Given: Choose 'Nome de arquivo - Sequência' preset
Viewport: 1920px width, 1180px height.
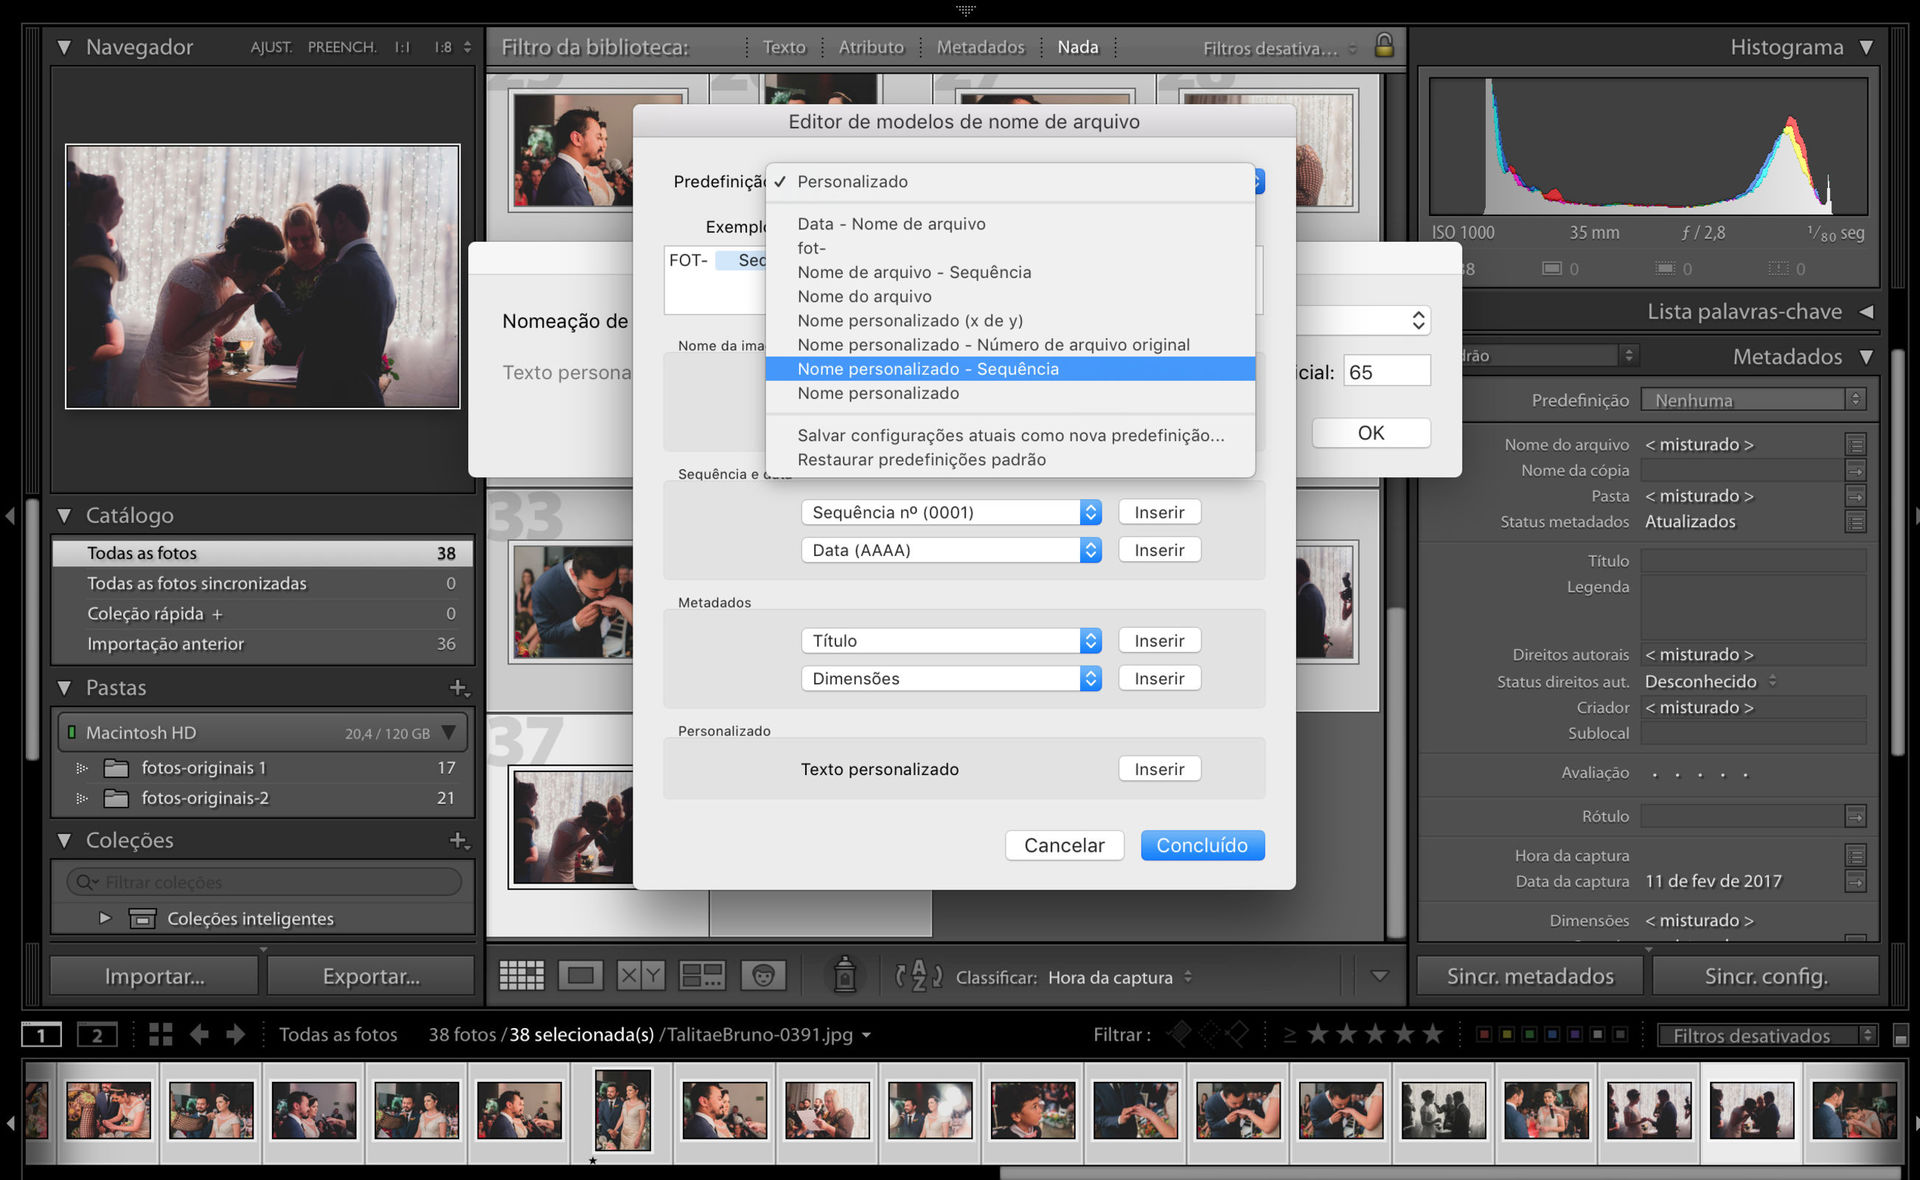Looking at the screenshot, I should click(1010, 272).
